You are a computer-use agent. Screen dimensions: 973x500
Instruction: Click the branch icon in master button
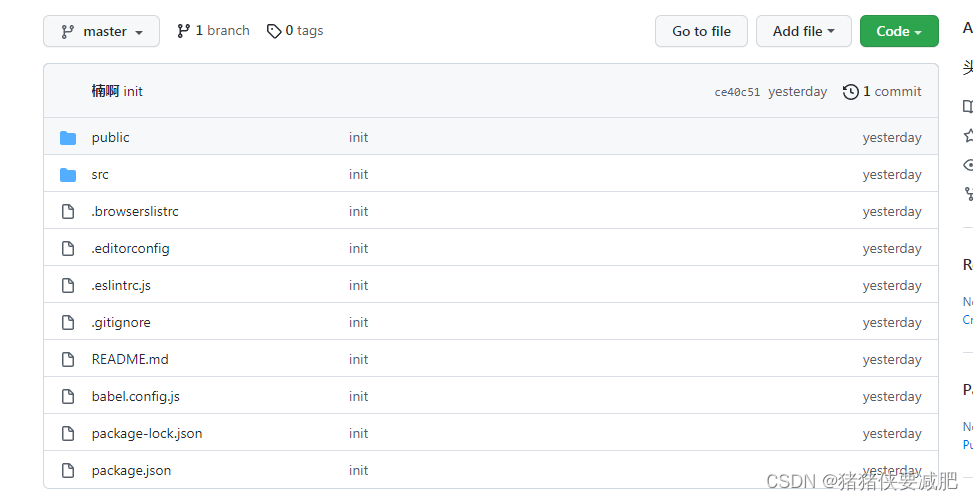tap(68, 31)
